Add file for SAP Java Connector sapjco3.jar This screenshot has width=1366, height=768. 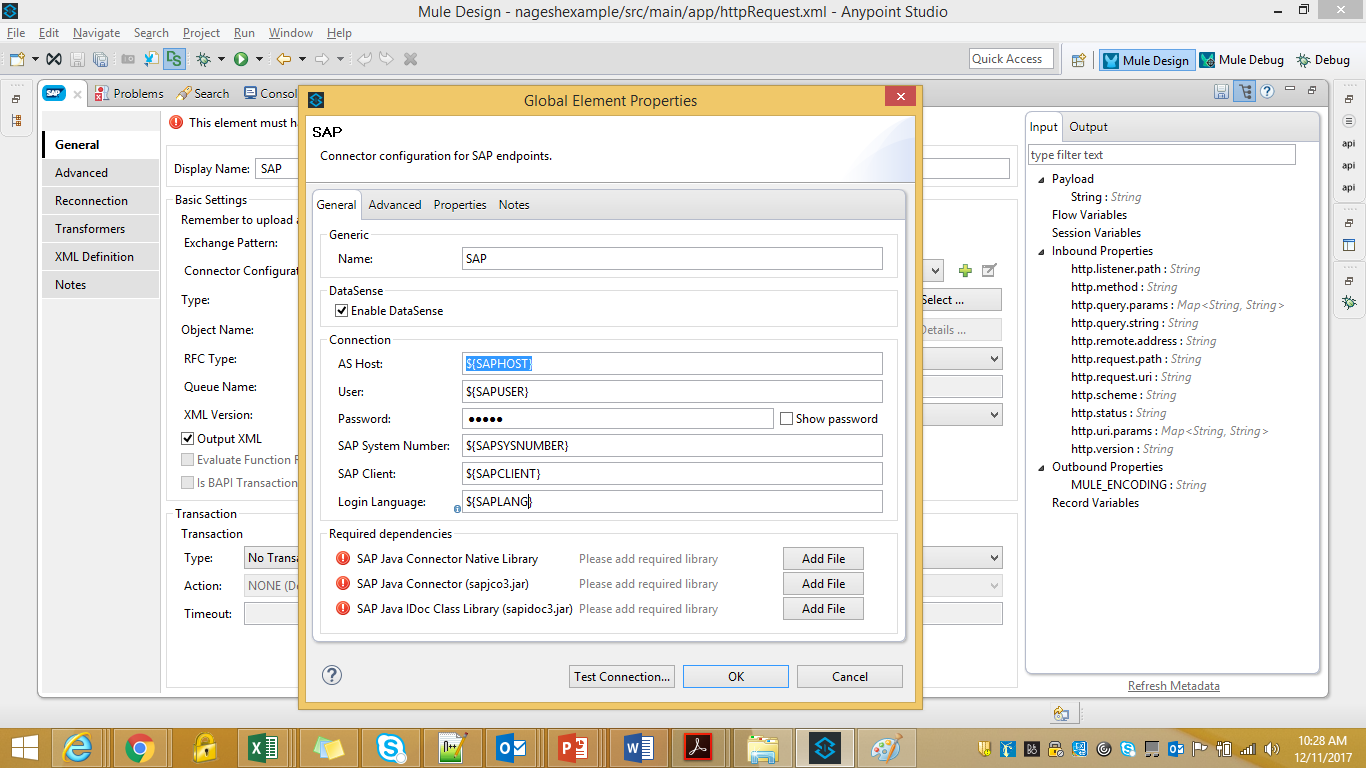click(x=823, y=584)
